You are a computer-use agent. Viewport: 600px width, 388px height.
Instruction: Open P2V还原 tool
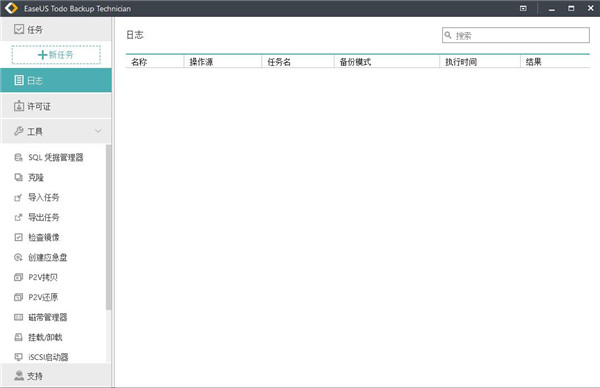(x=43, y=297)
